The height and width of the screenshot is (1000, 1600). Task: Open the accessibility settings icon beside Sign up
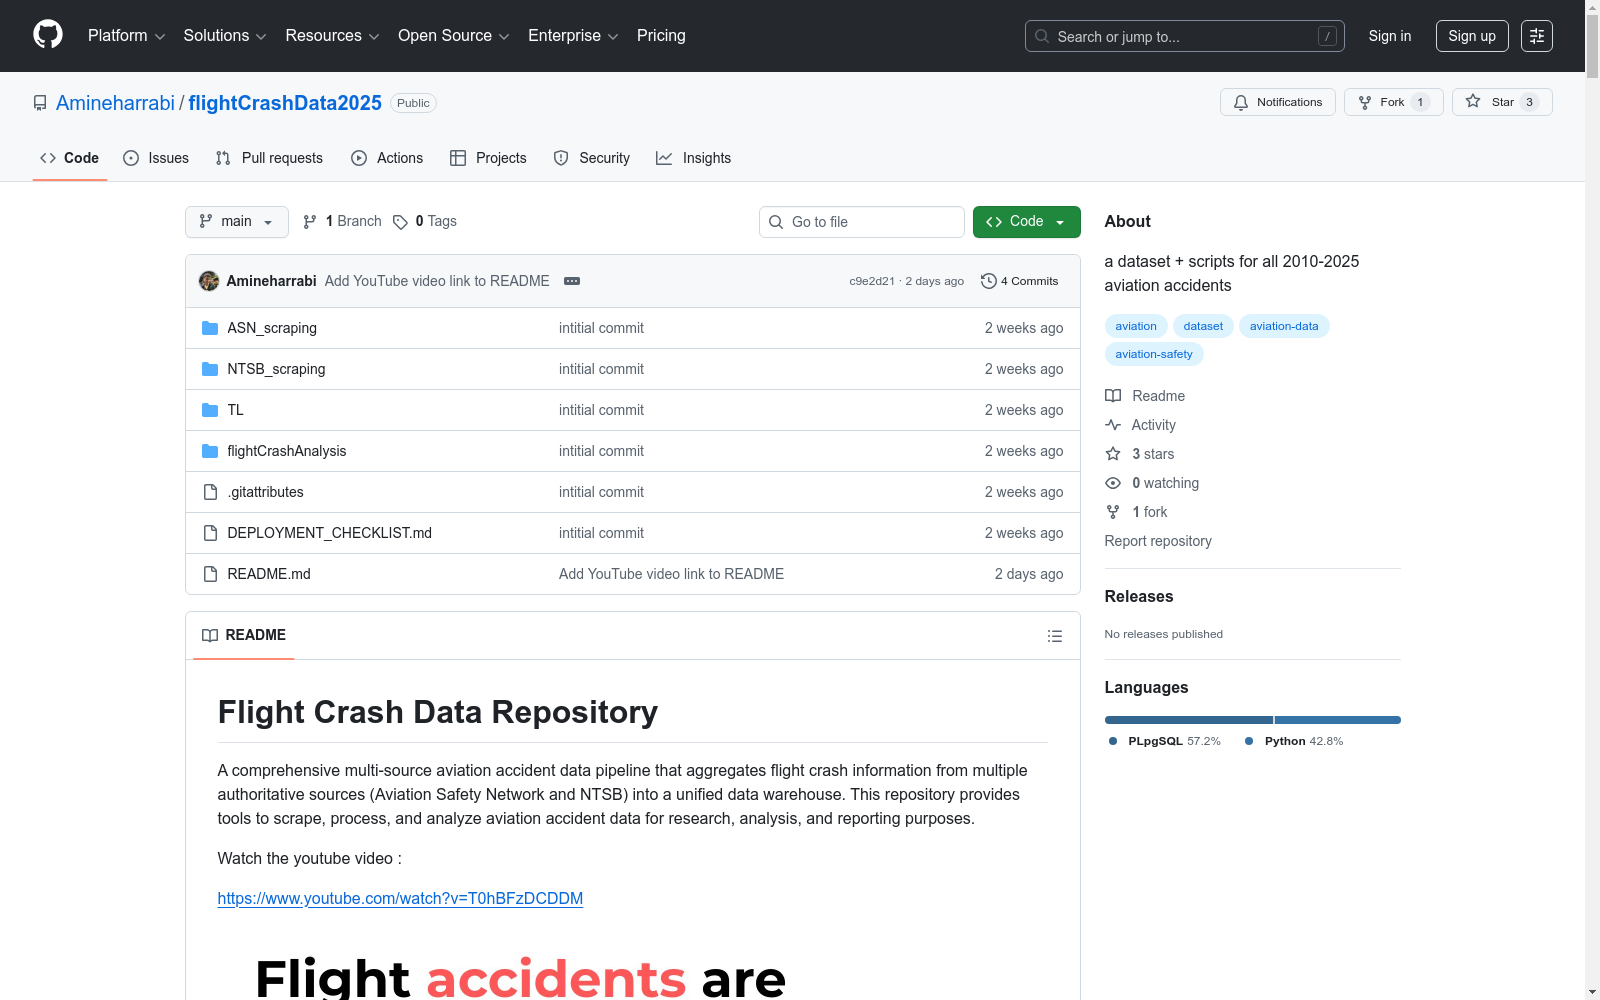1537,36
